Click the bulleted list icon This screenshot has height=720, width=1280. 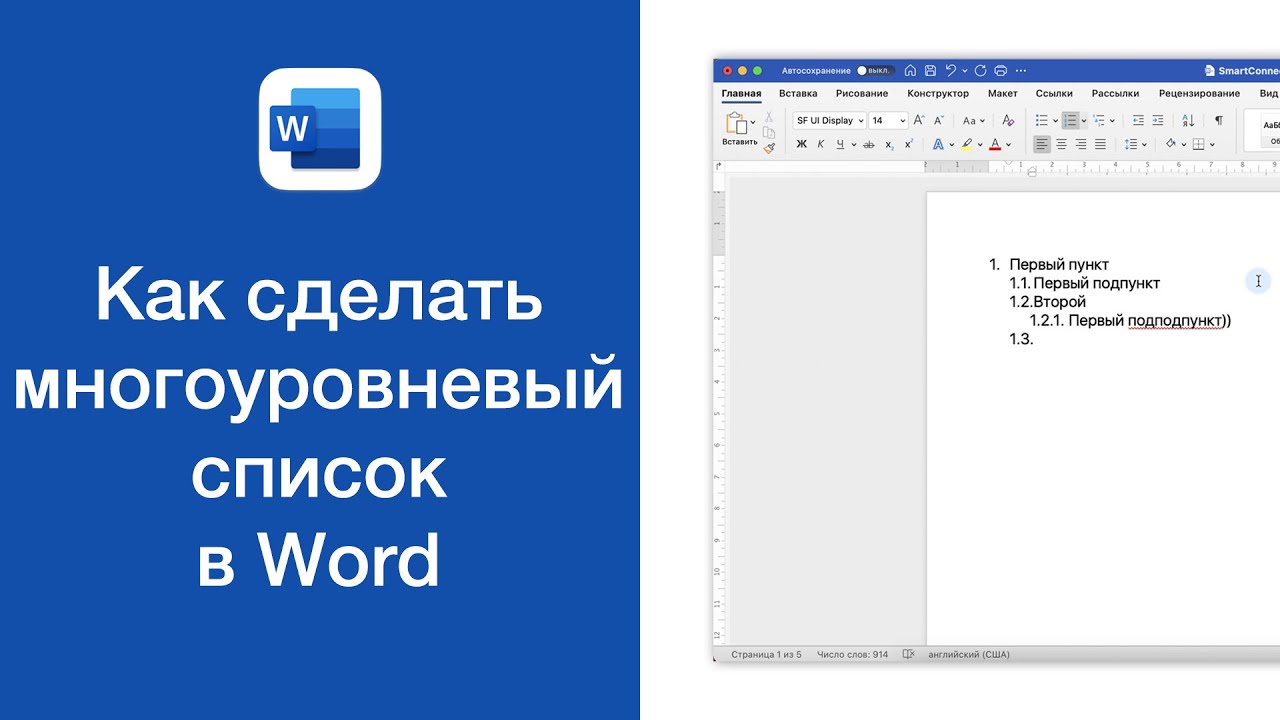(x=1042, y=120)
